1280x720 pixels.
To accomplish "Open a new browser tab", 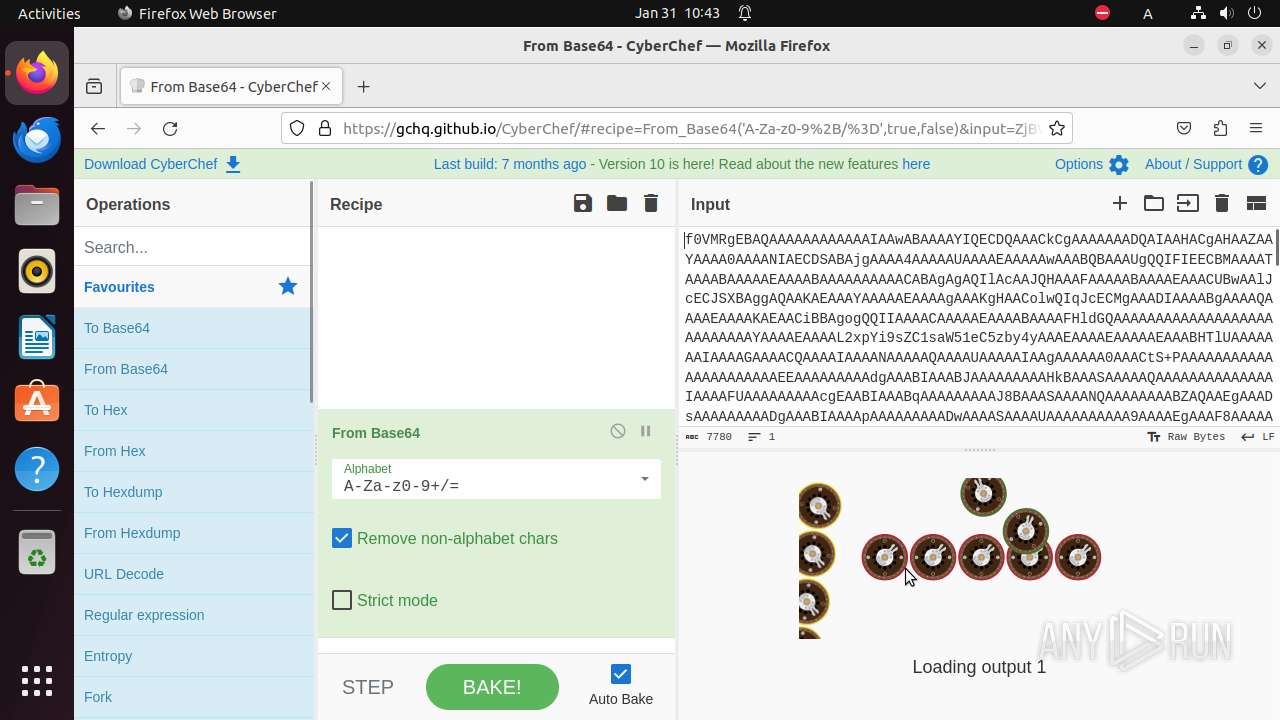I will tap(363, 87).
